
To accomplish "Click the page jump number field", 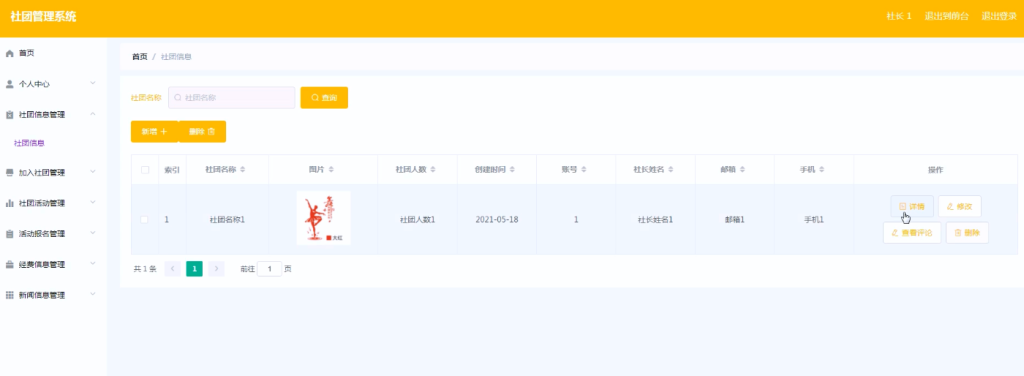I will point(269,269).
